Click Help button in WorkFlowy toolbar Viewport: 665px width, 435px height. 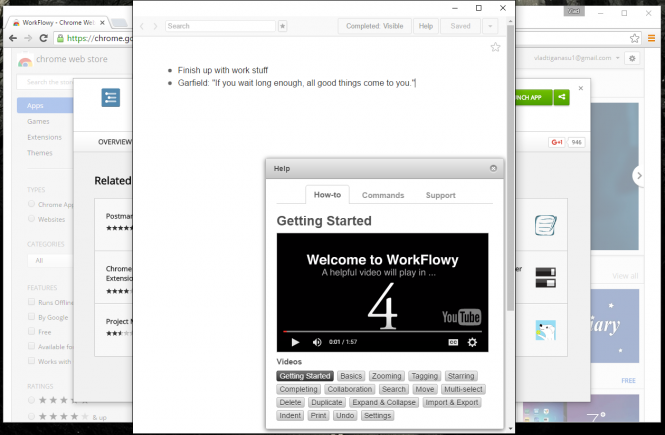[426, 26]
